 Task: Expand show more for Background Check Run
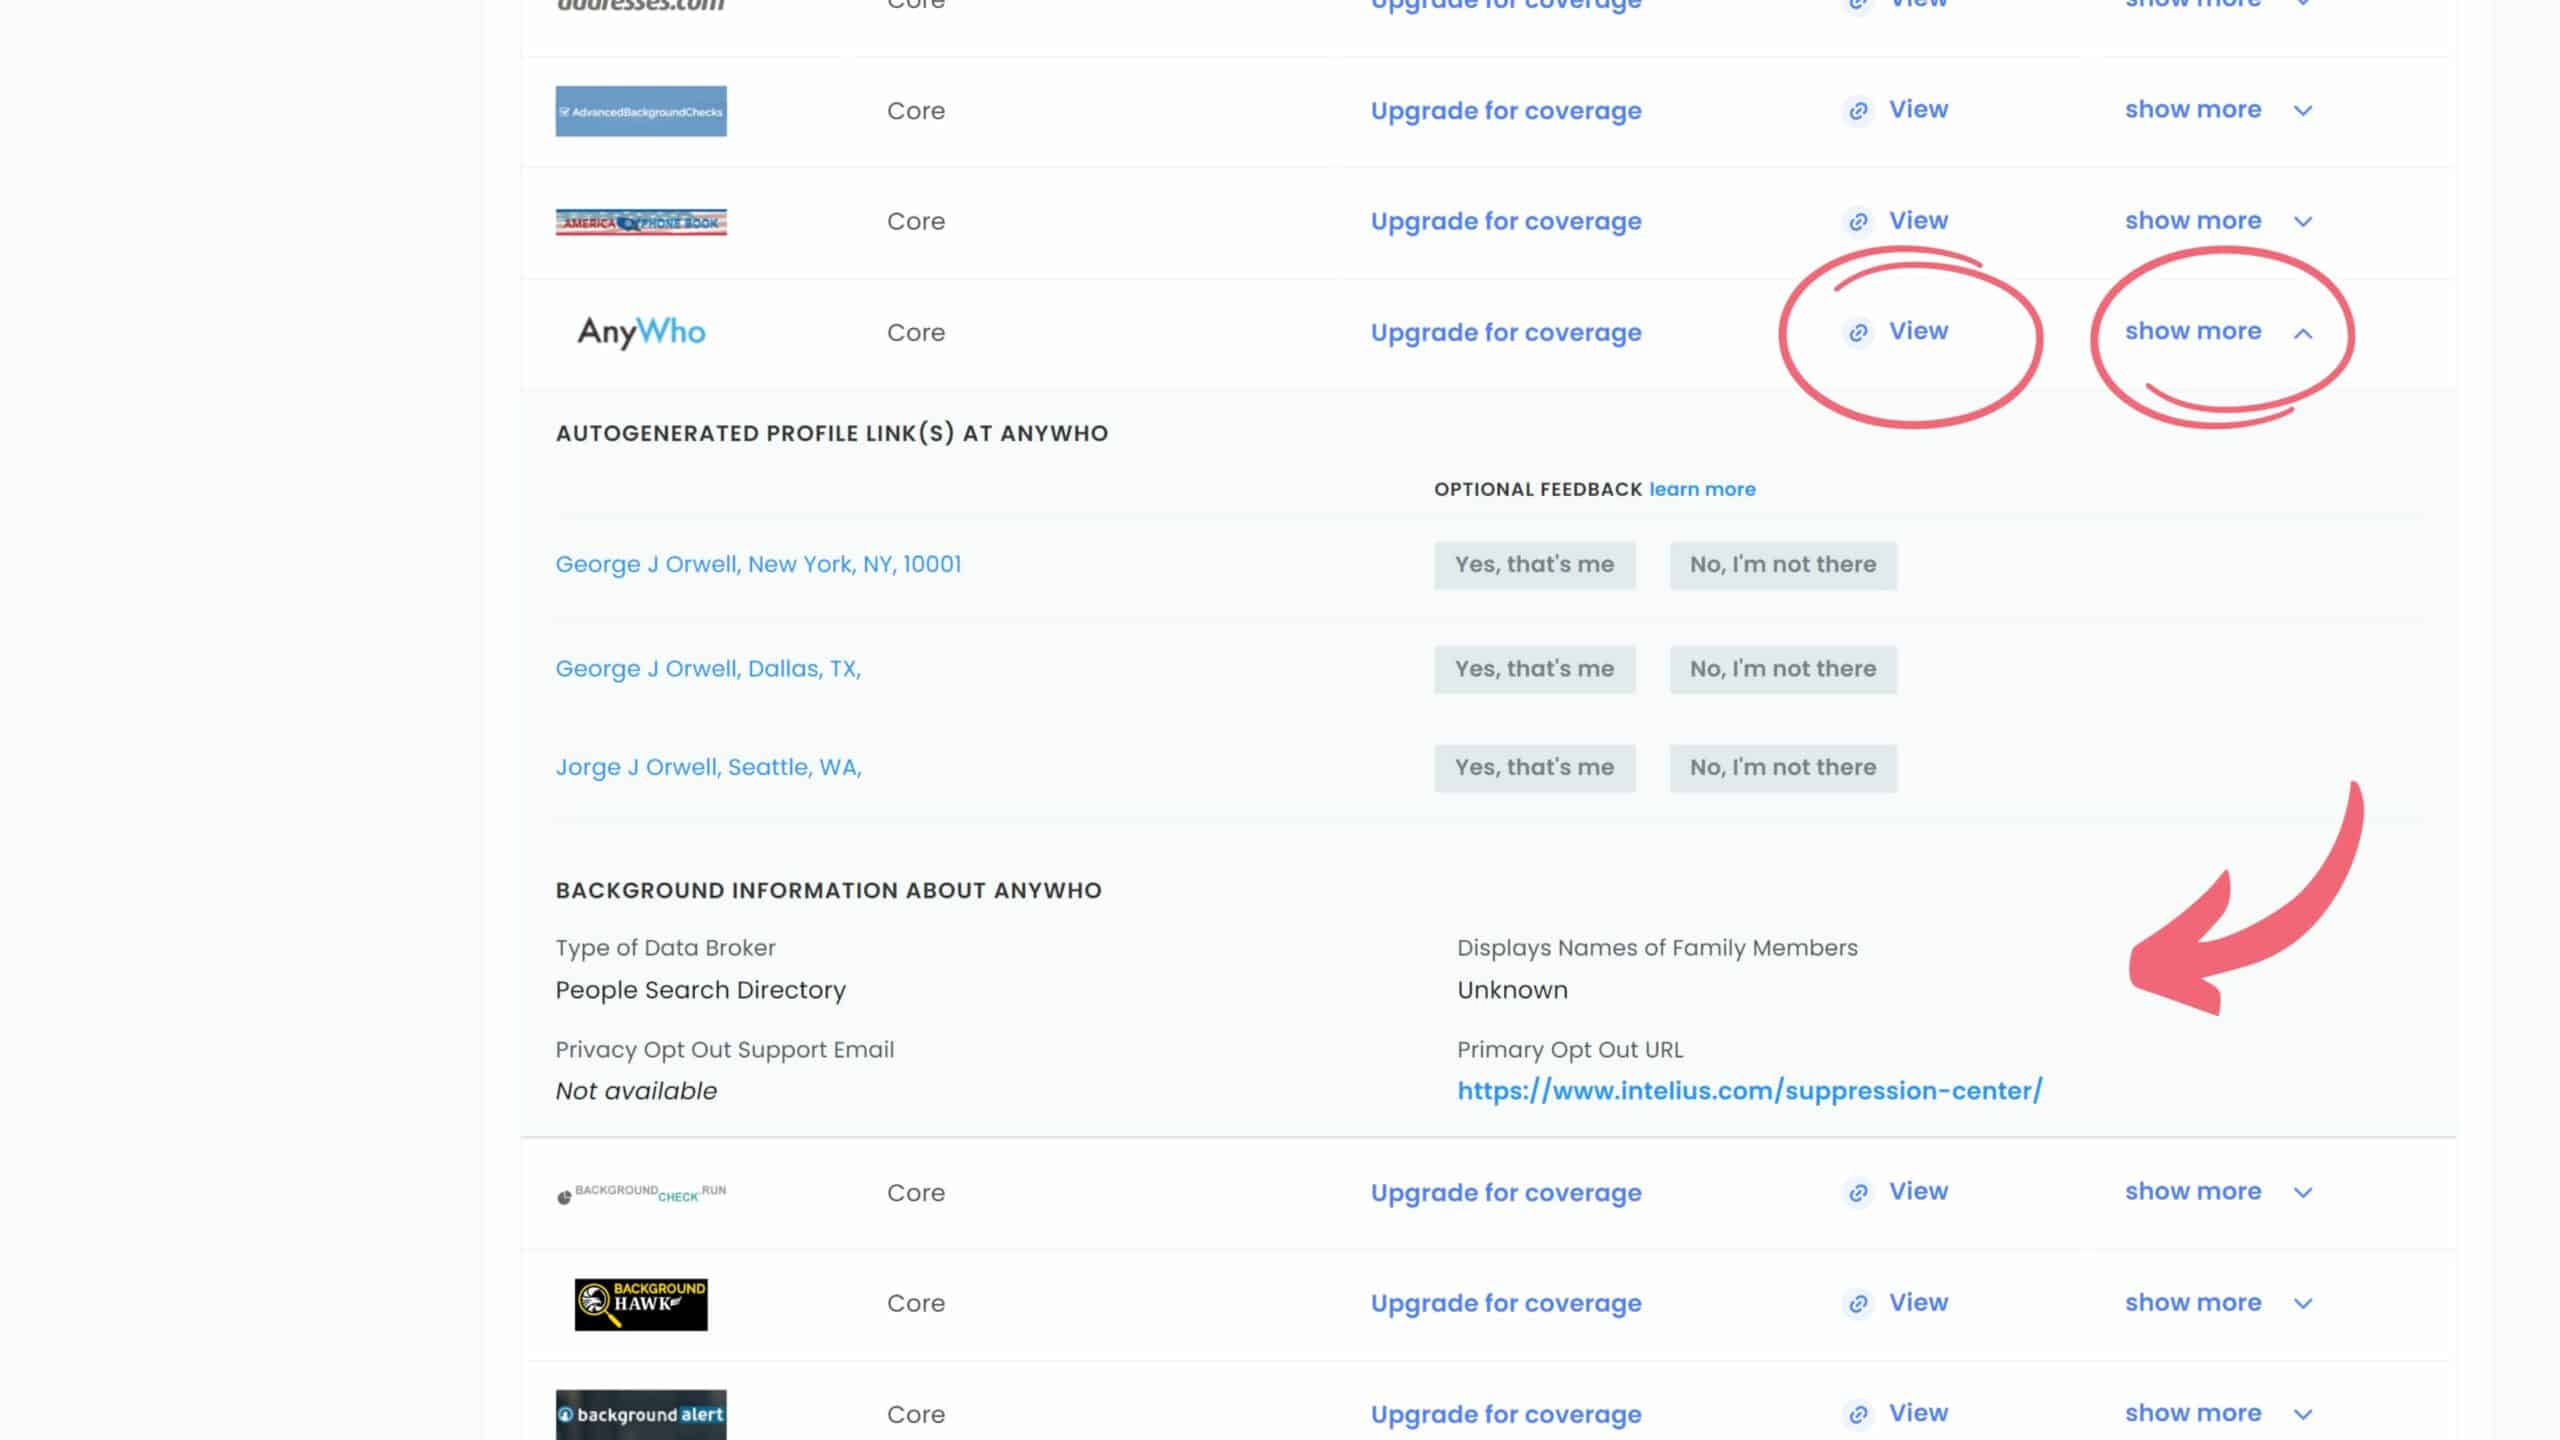coord(2193,1191)
